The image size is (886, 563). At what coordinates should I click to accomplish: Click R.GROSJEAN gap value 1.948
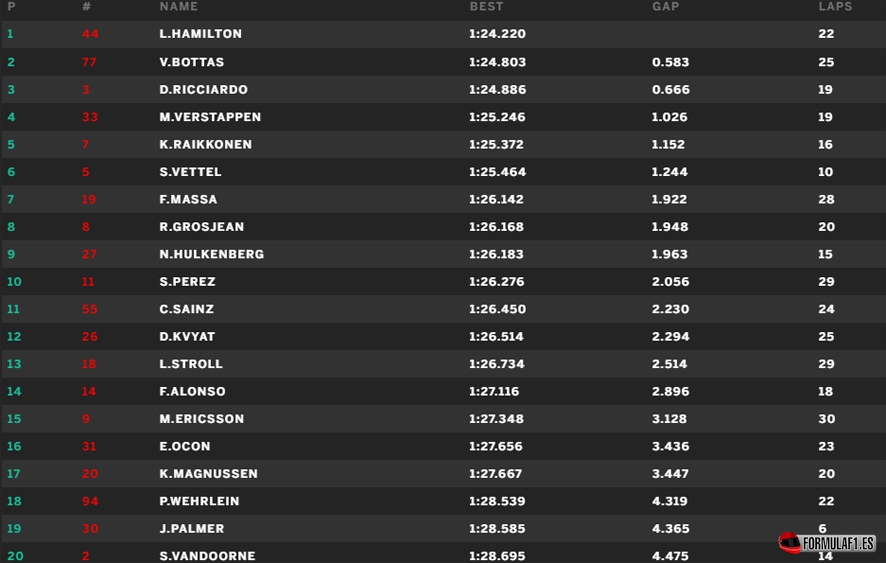(x=670, y=227)
